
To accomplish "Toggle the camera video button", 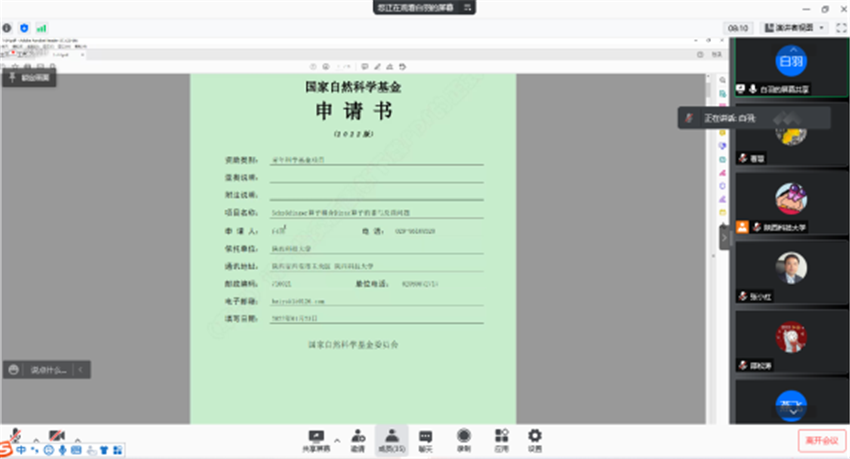I will pyautogui.click(x=56, y=436).
